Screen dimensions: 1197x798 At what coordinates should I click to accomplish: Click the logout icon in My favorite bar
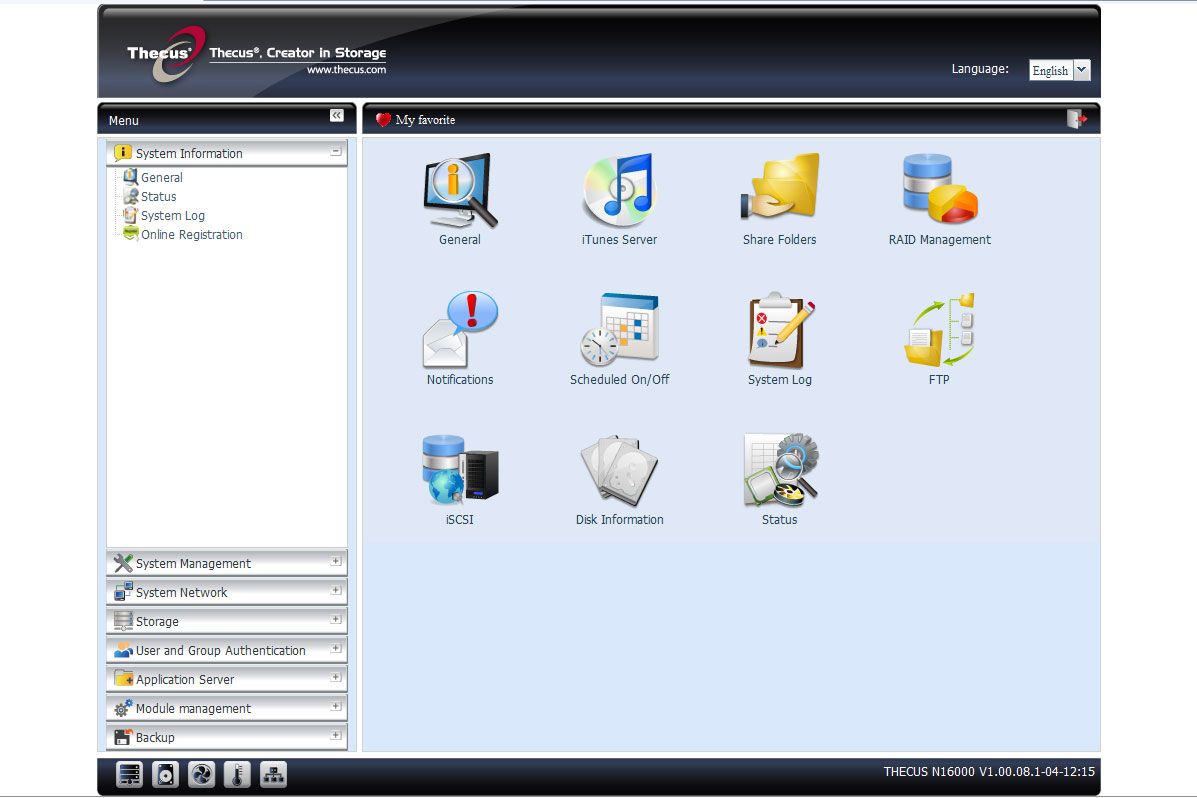point(1076,119)
